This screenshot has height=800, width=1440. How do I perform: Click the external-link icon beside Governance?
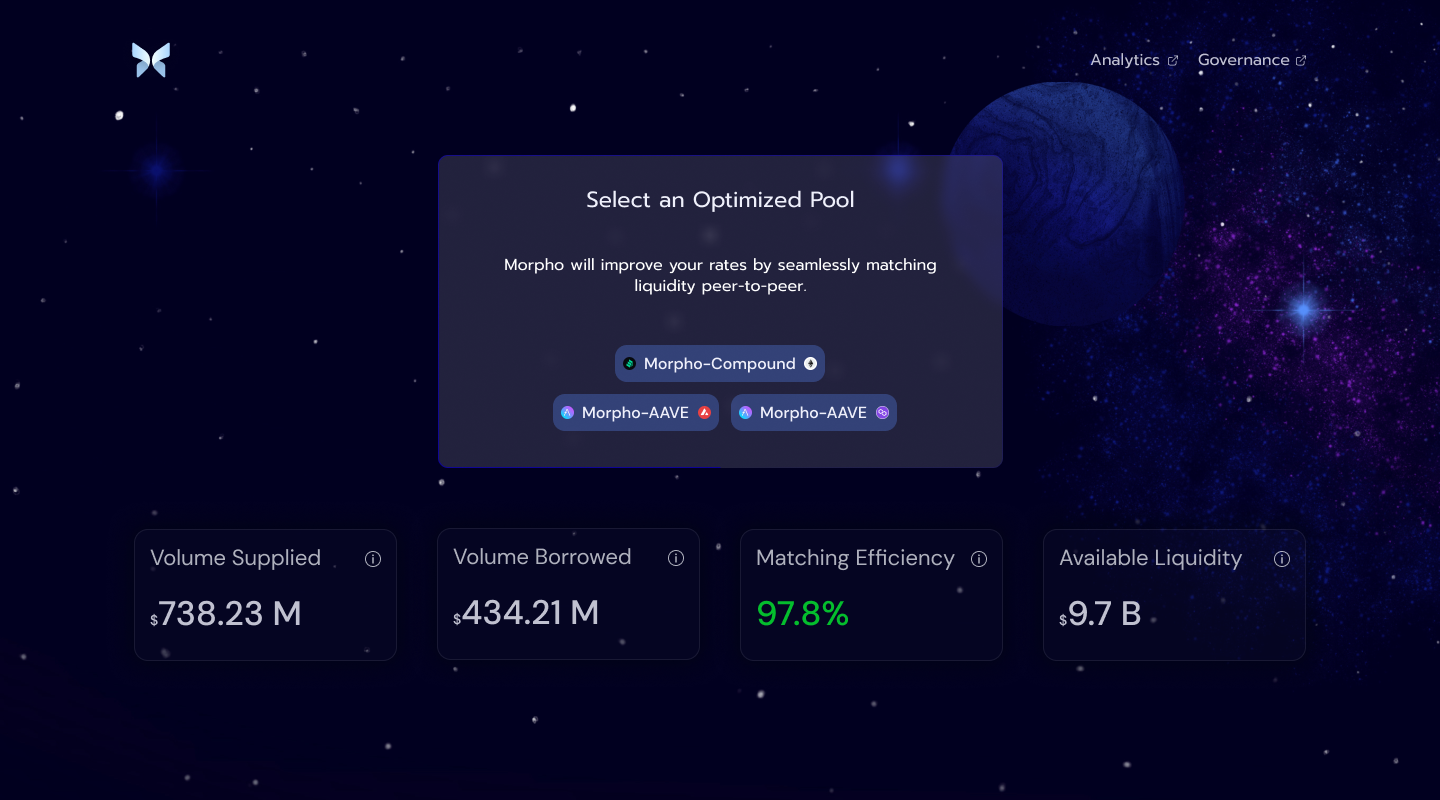coord(1301,61)
